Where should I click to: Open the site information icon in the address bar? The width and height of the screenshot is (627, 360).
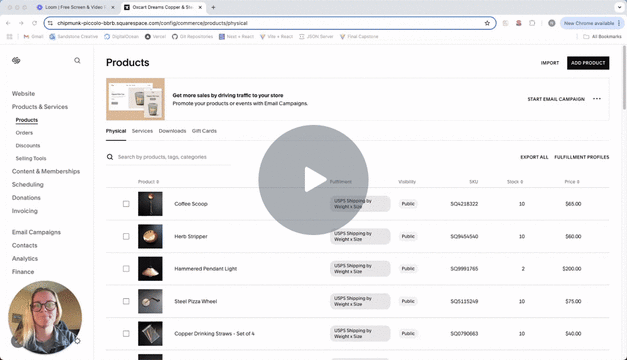50,23
